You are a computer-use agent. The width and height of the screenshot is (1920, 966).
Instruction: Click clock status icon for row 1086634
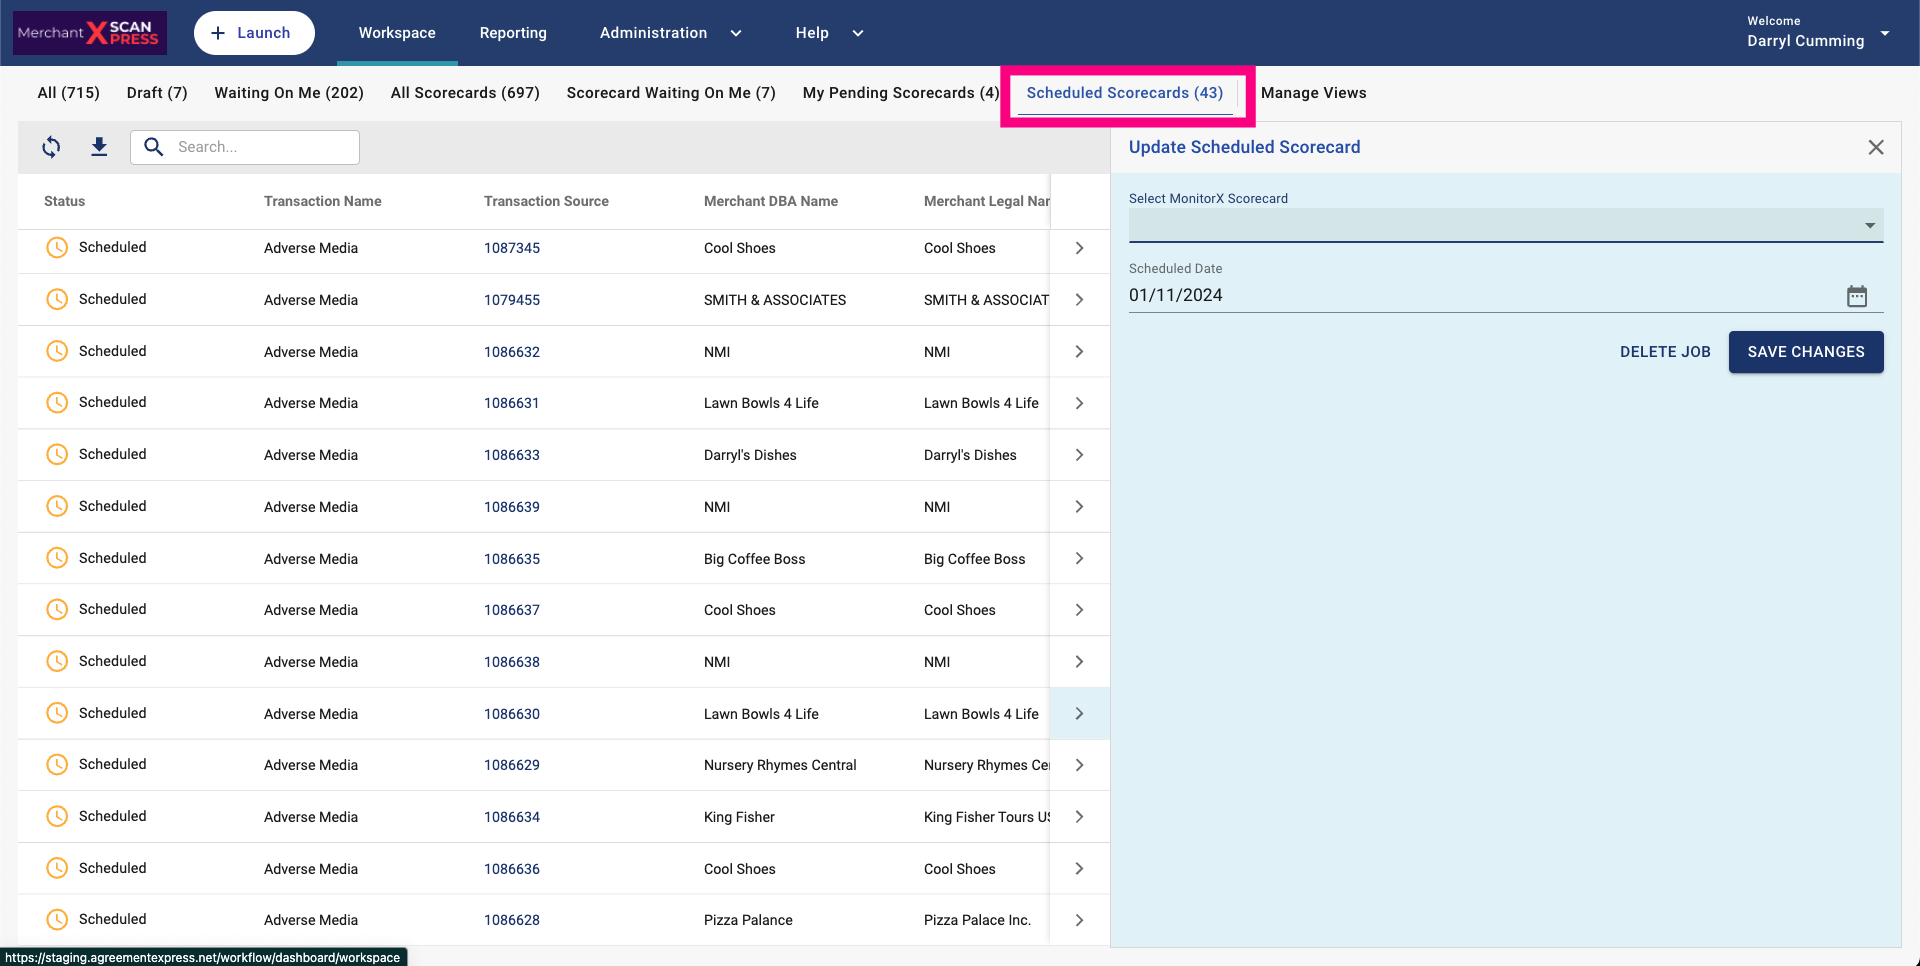tap(58, 816)
